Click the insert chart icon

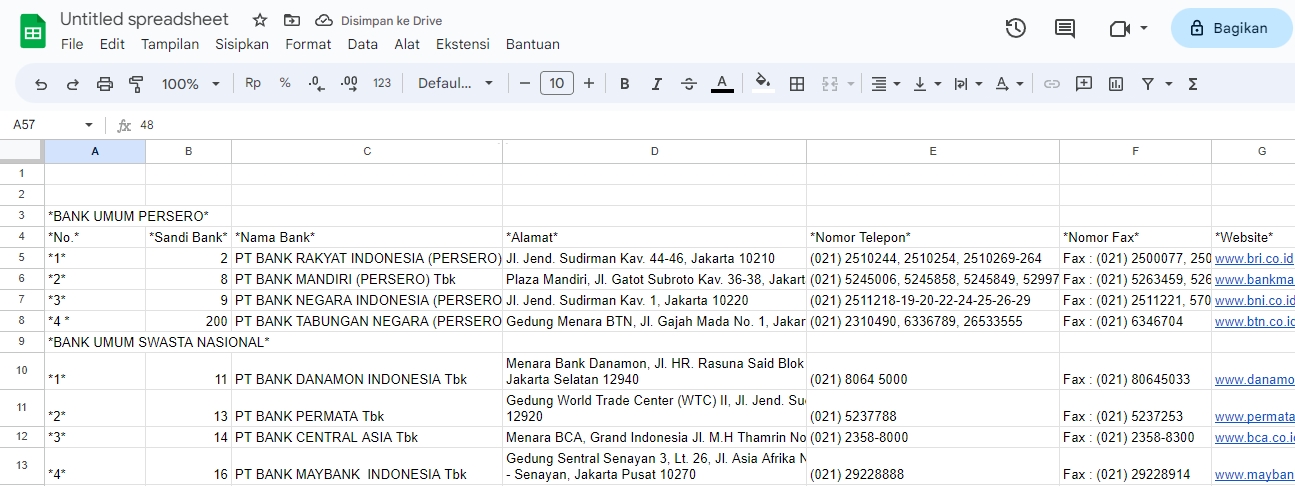(x=1116, y=84)
